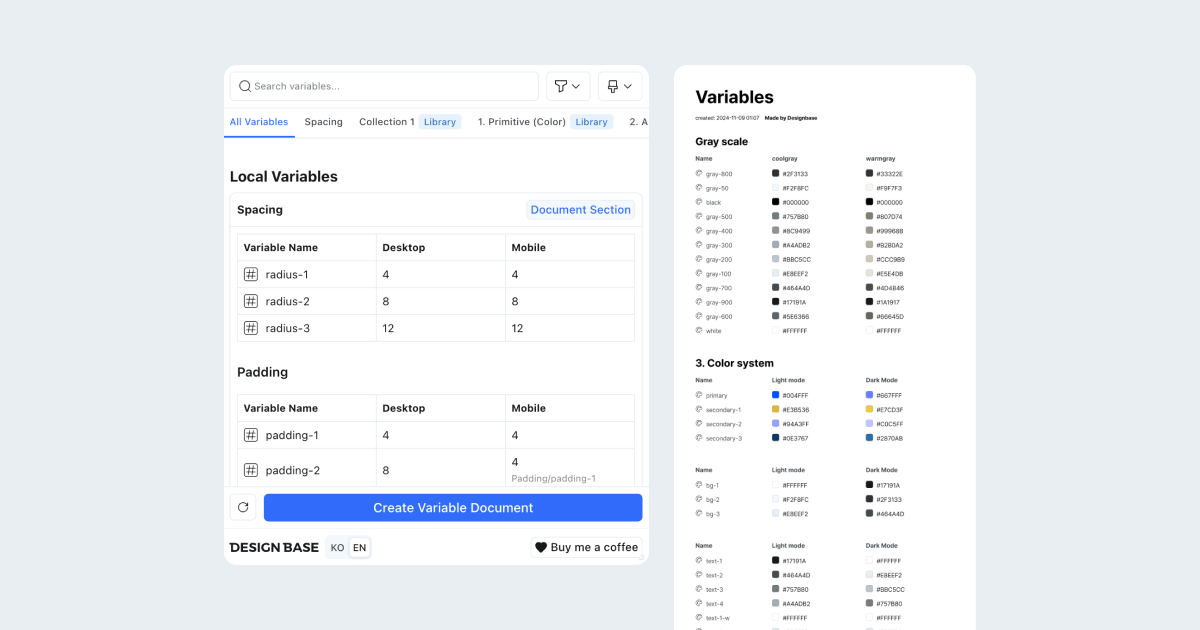Screen dimensions: 1200x630
Task: Open the pin/style dropdown menu
Action: tap(620, 86)
